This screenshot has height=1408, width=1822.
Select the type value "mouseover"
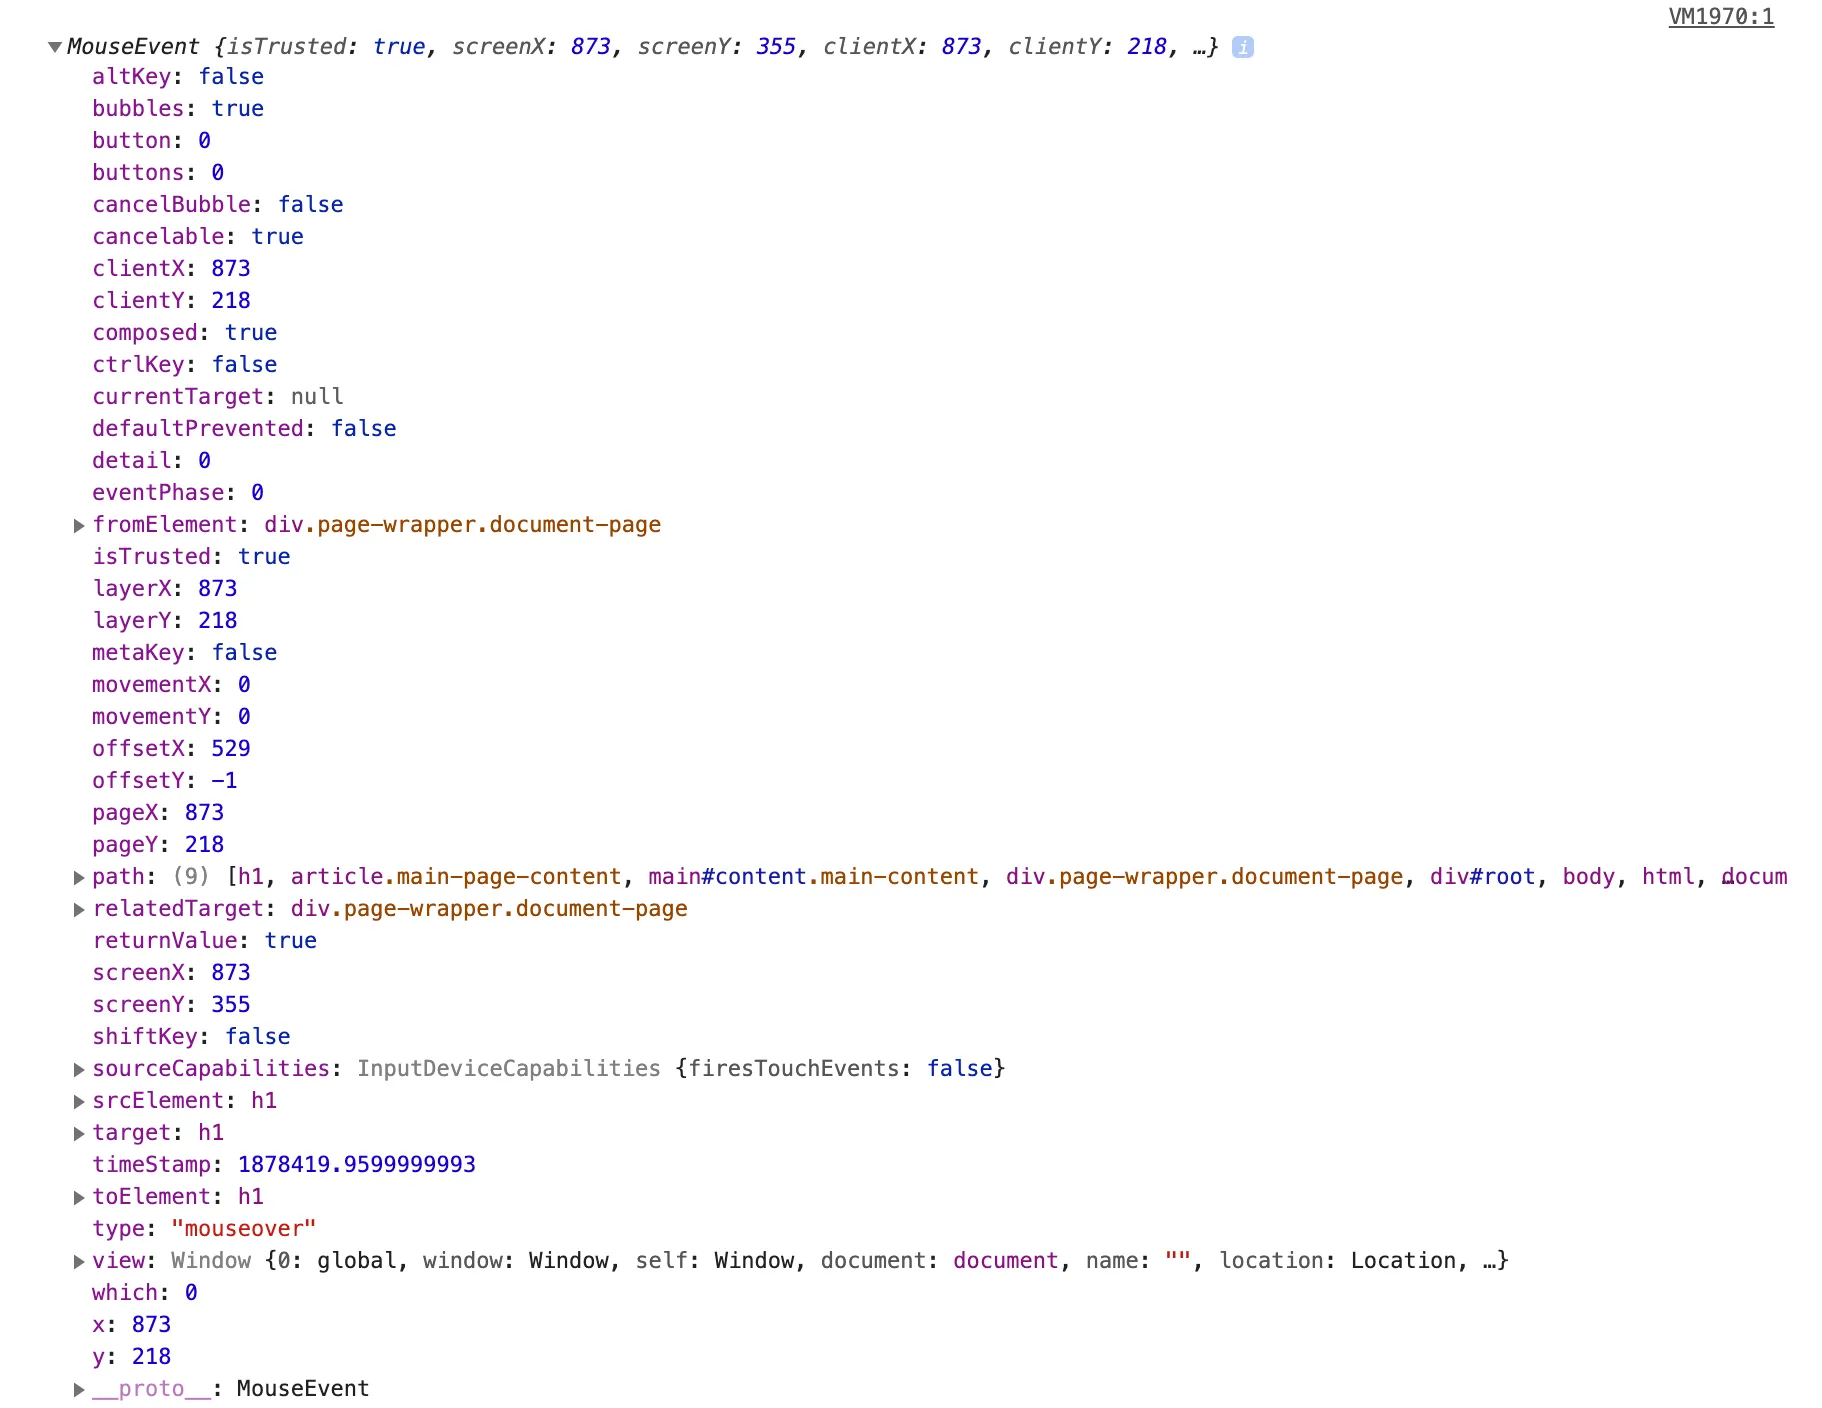[243, 1229]
